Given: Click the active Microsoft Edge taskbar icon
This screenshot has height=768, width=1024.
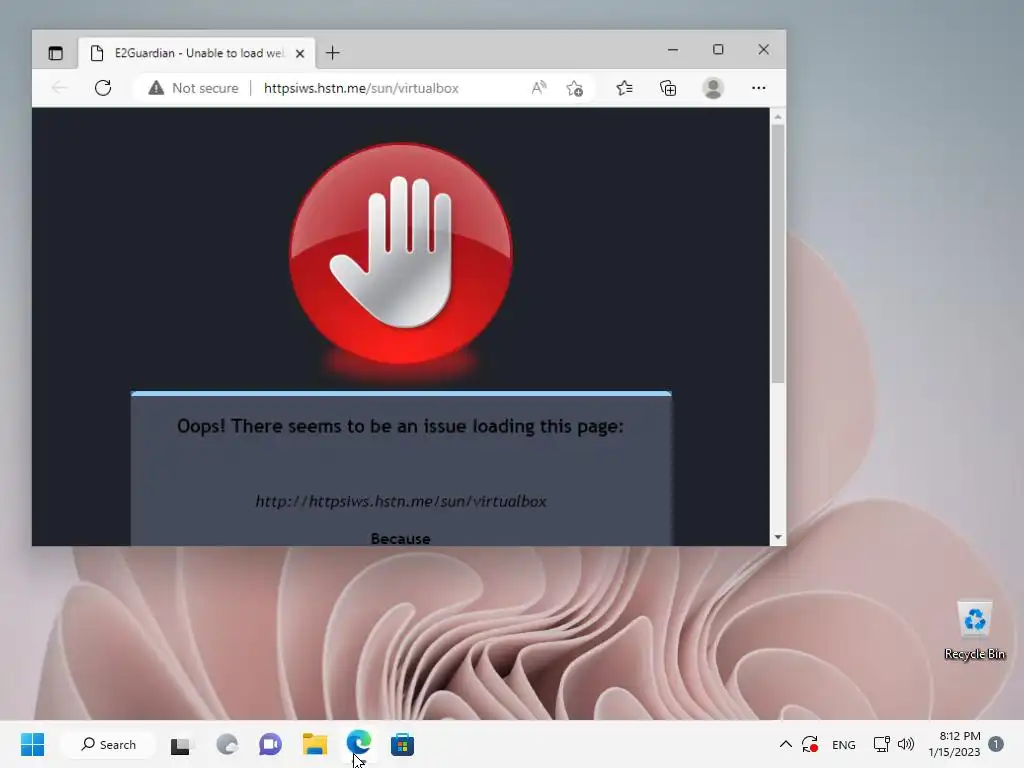Looking at the screenshot, I should pos(359,744).
